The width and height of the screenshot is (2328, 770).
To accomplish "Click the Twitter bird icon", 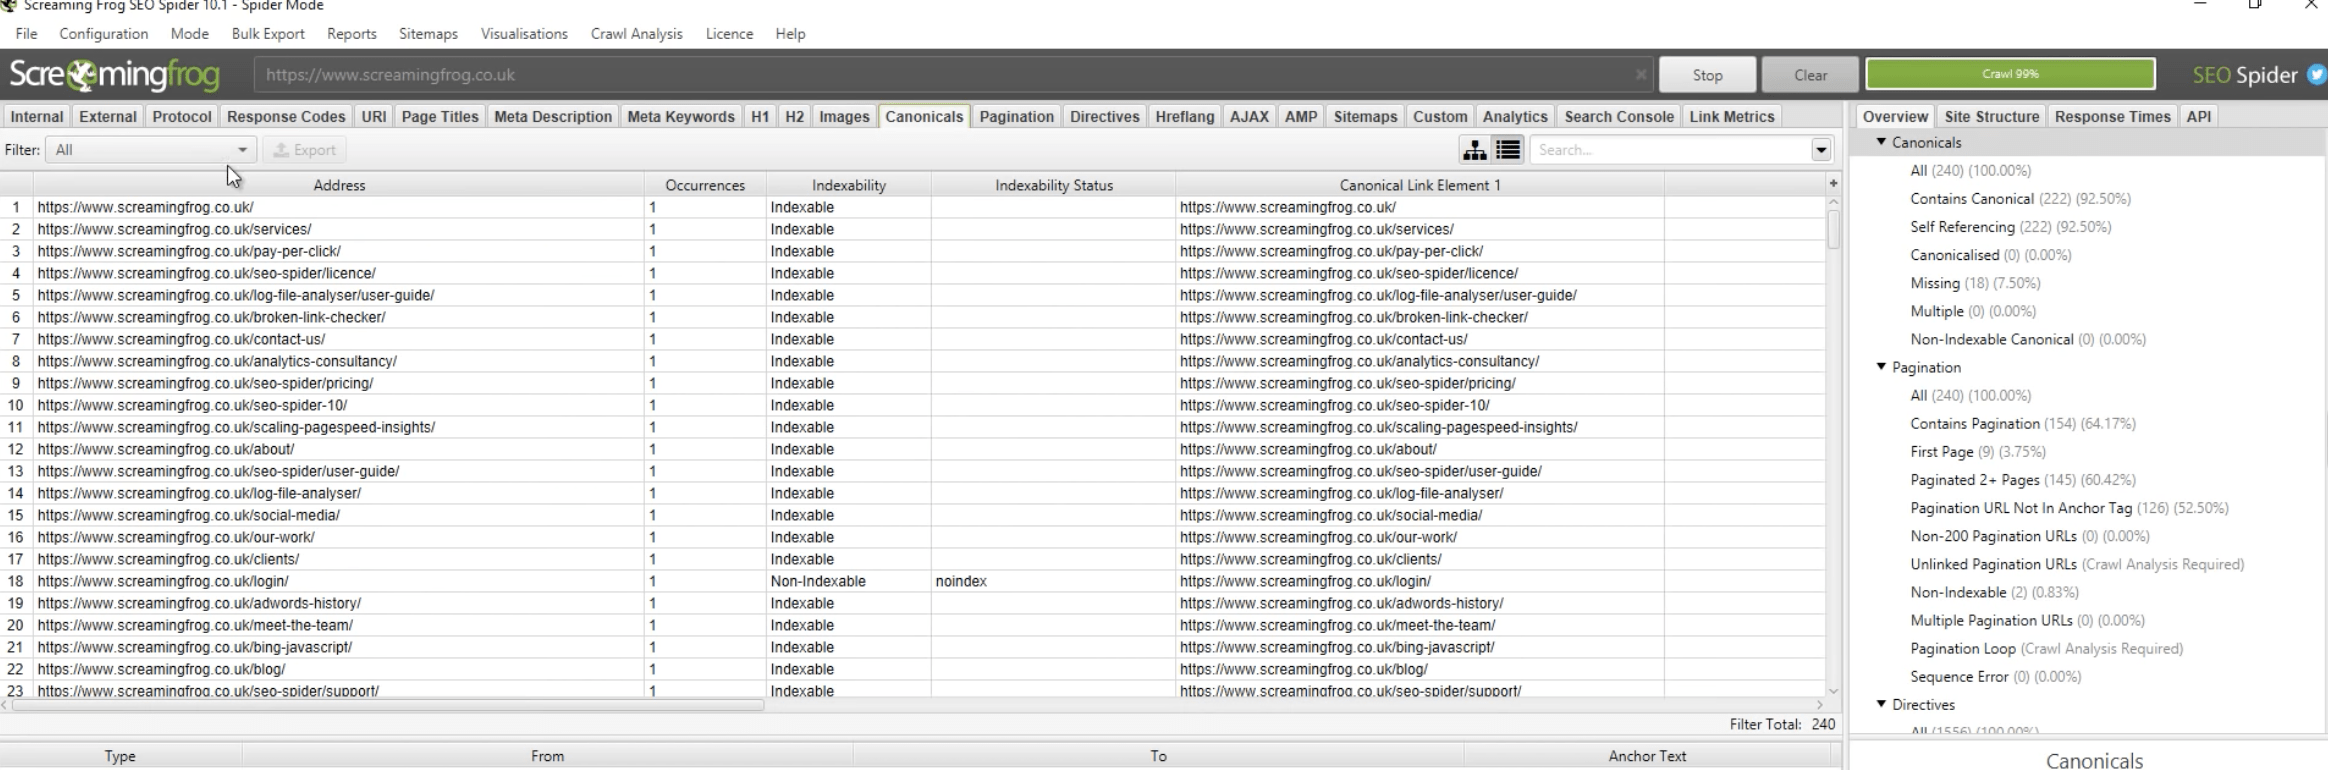I will point(2317,75).
